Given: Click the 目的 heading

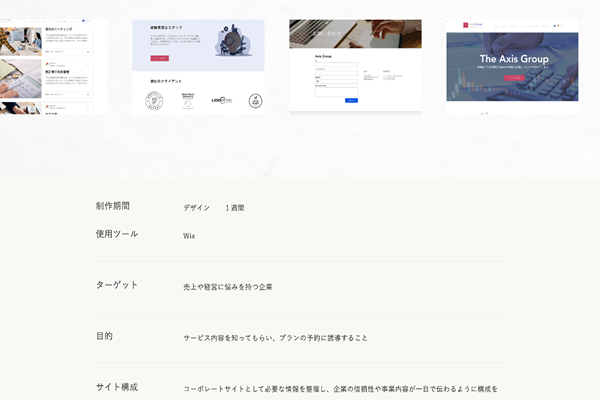Looking at the screenshot, I should click(104, 336).
